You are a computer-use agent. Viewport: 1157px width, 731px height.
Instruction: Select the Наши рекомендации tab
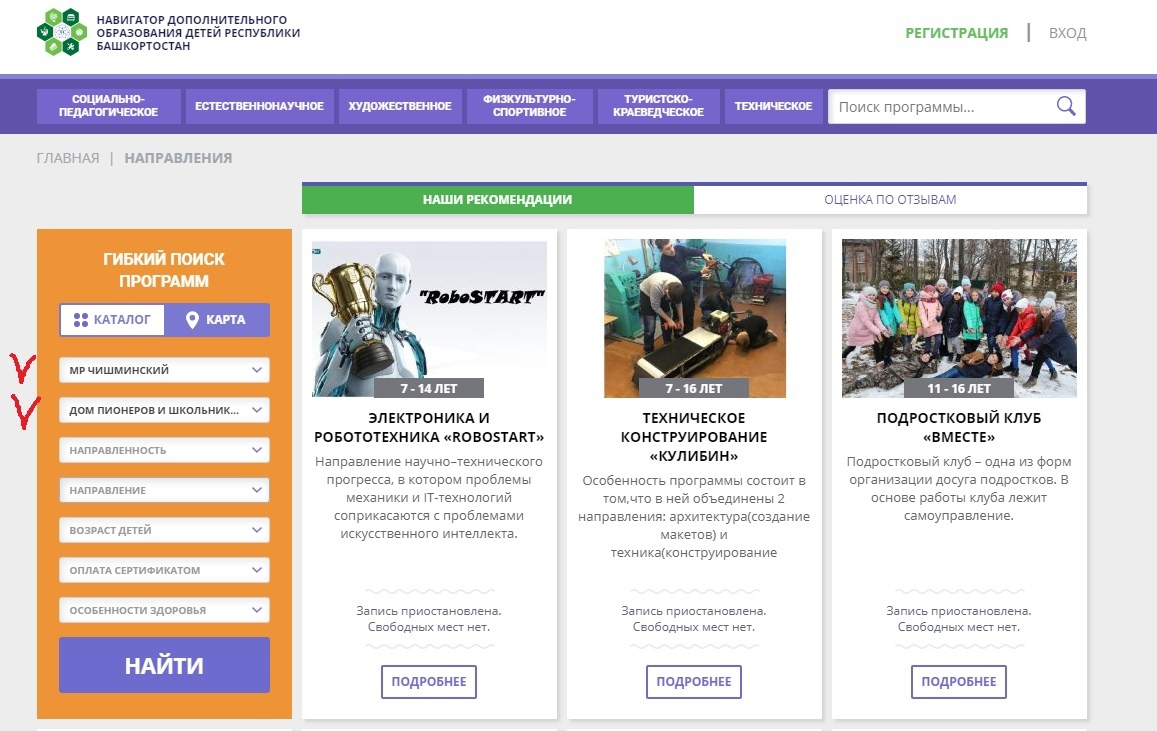click(x=497, y=200)
